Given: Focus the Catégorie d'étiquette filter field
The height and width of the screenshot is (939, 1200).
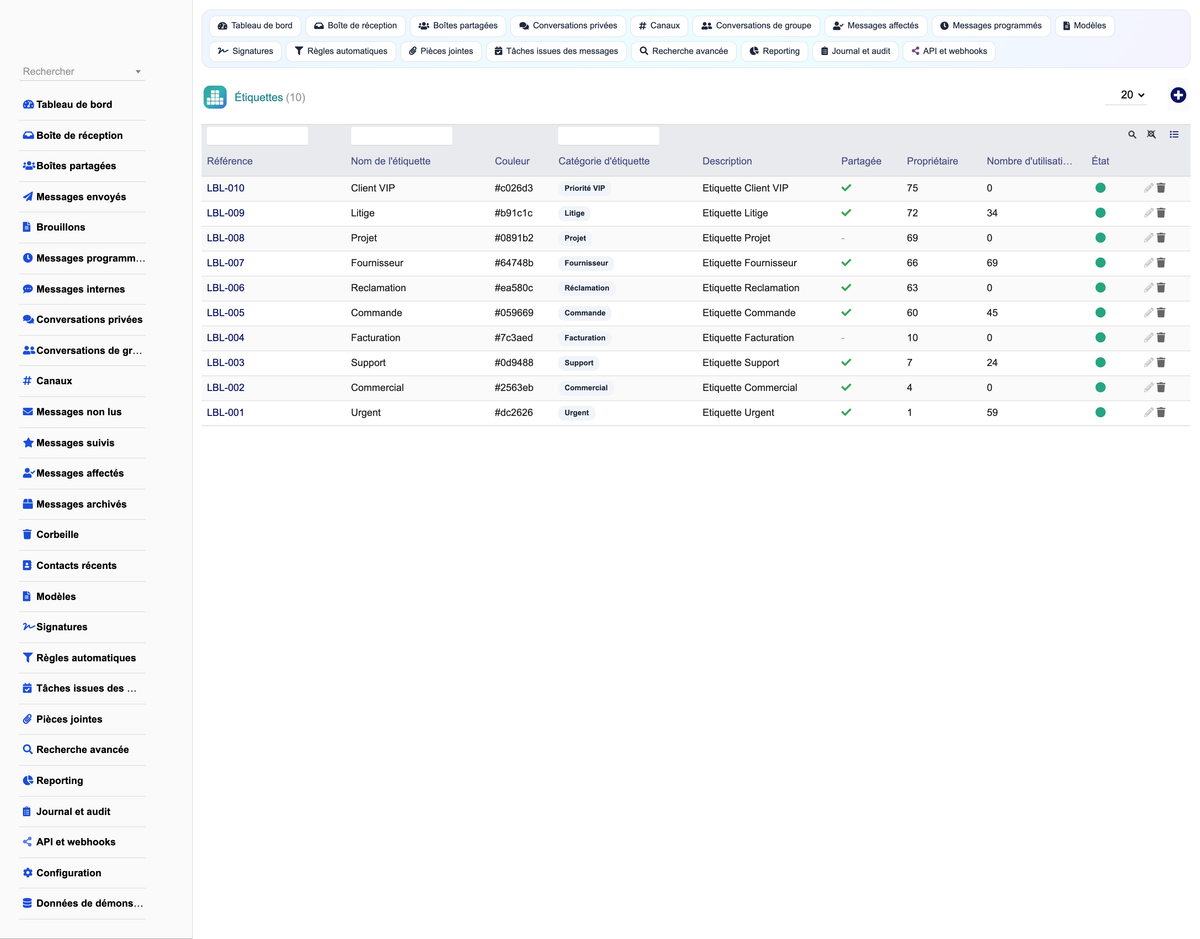Looking at the screenshot, I should [x=608, y=135].
